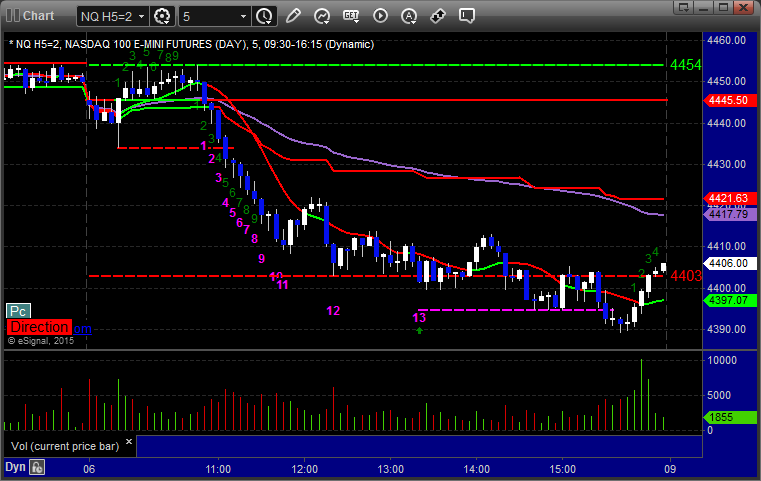Click the magenta count number 13
The image size is (761, 481).
click(419, 317)
